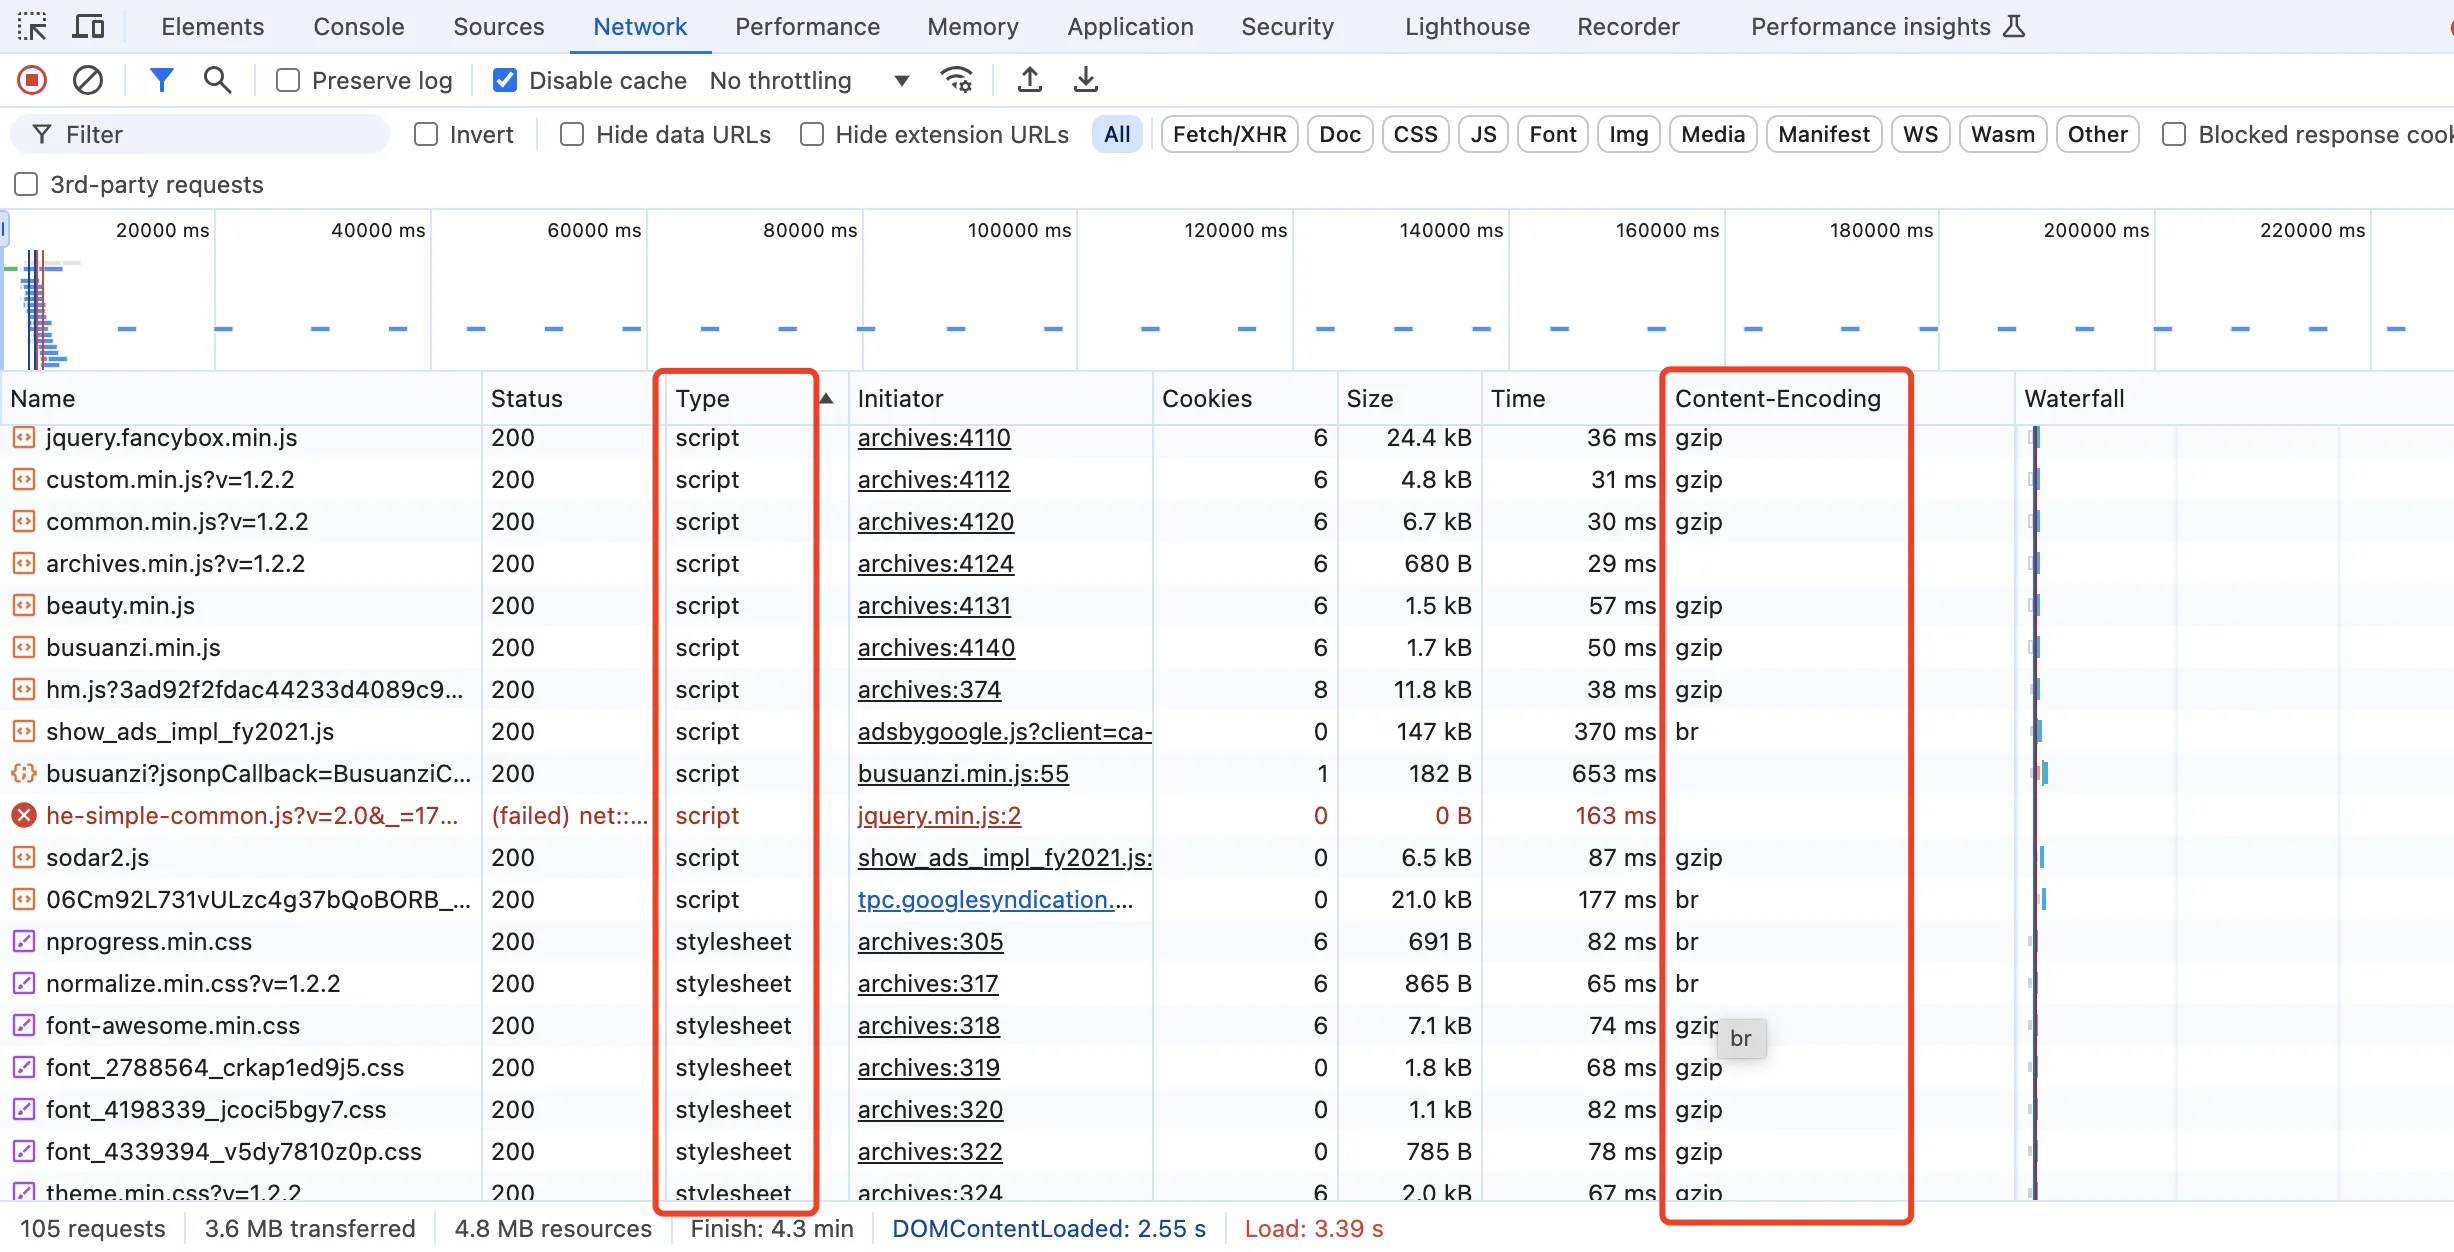Open initiator link jquery.min.js:2
This screenshot has height=1252, width=2454.
(x=939, y=816)
